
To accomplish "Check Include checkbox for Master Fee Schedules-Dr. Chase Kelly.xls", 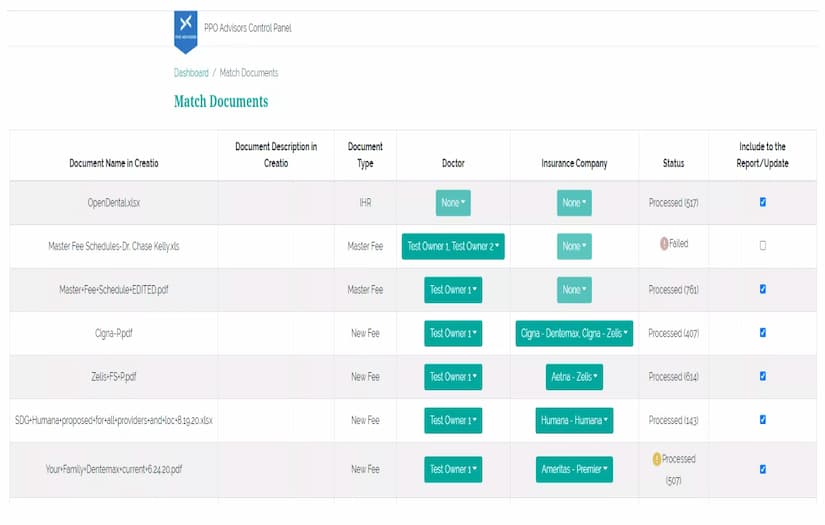I will pos(763,246).
